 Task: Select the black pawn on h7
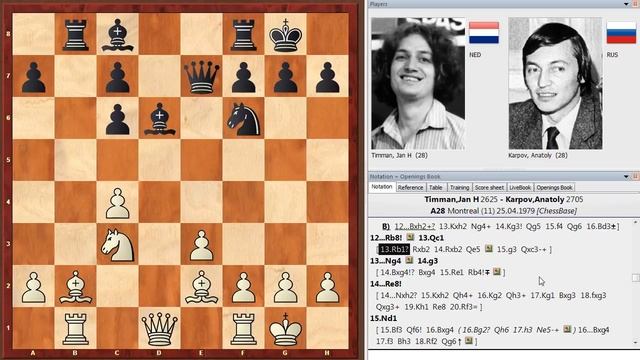tap(328, 77)
